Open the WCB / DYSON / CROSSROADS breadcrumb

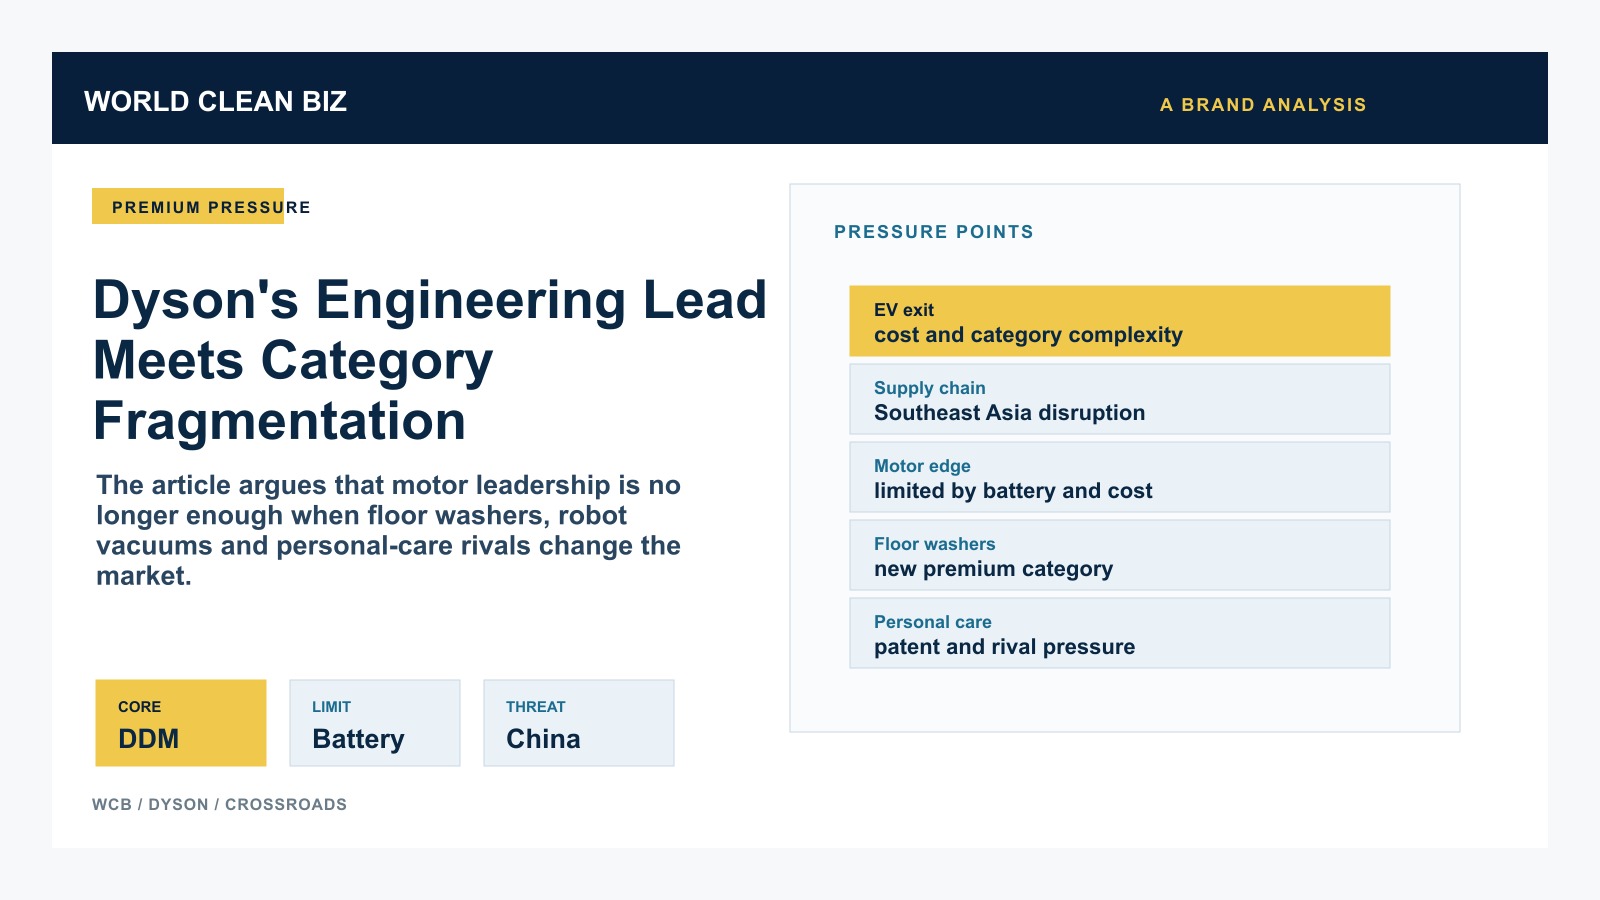(219, 804)
